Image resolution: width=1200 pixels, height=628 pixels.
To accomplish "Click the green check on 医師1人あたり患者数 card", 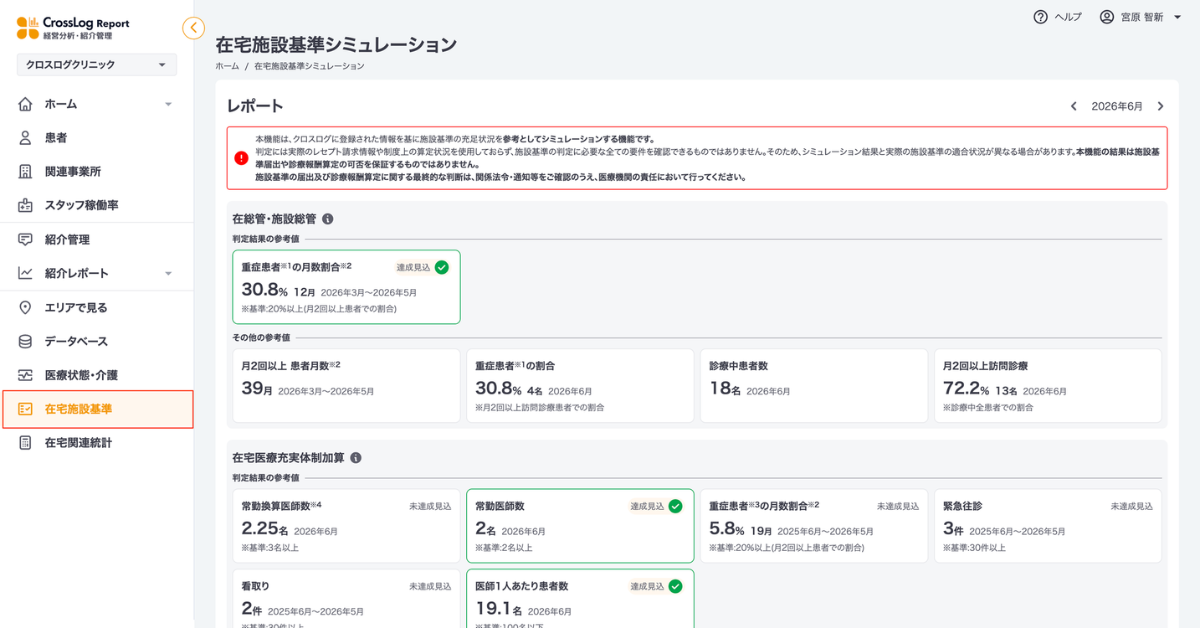I will pyautogui.click(x=675, y=586).
